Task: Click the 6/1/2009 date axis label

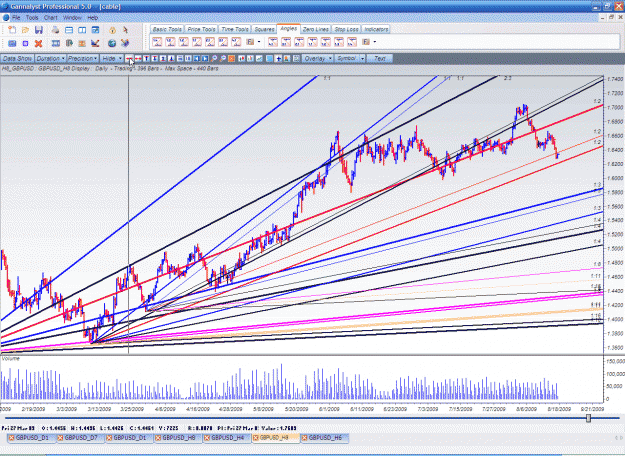Action: (329, 409)
